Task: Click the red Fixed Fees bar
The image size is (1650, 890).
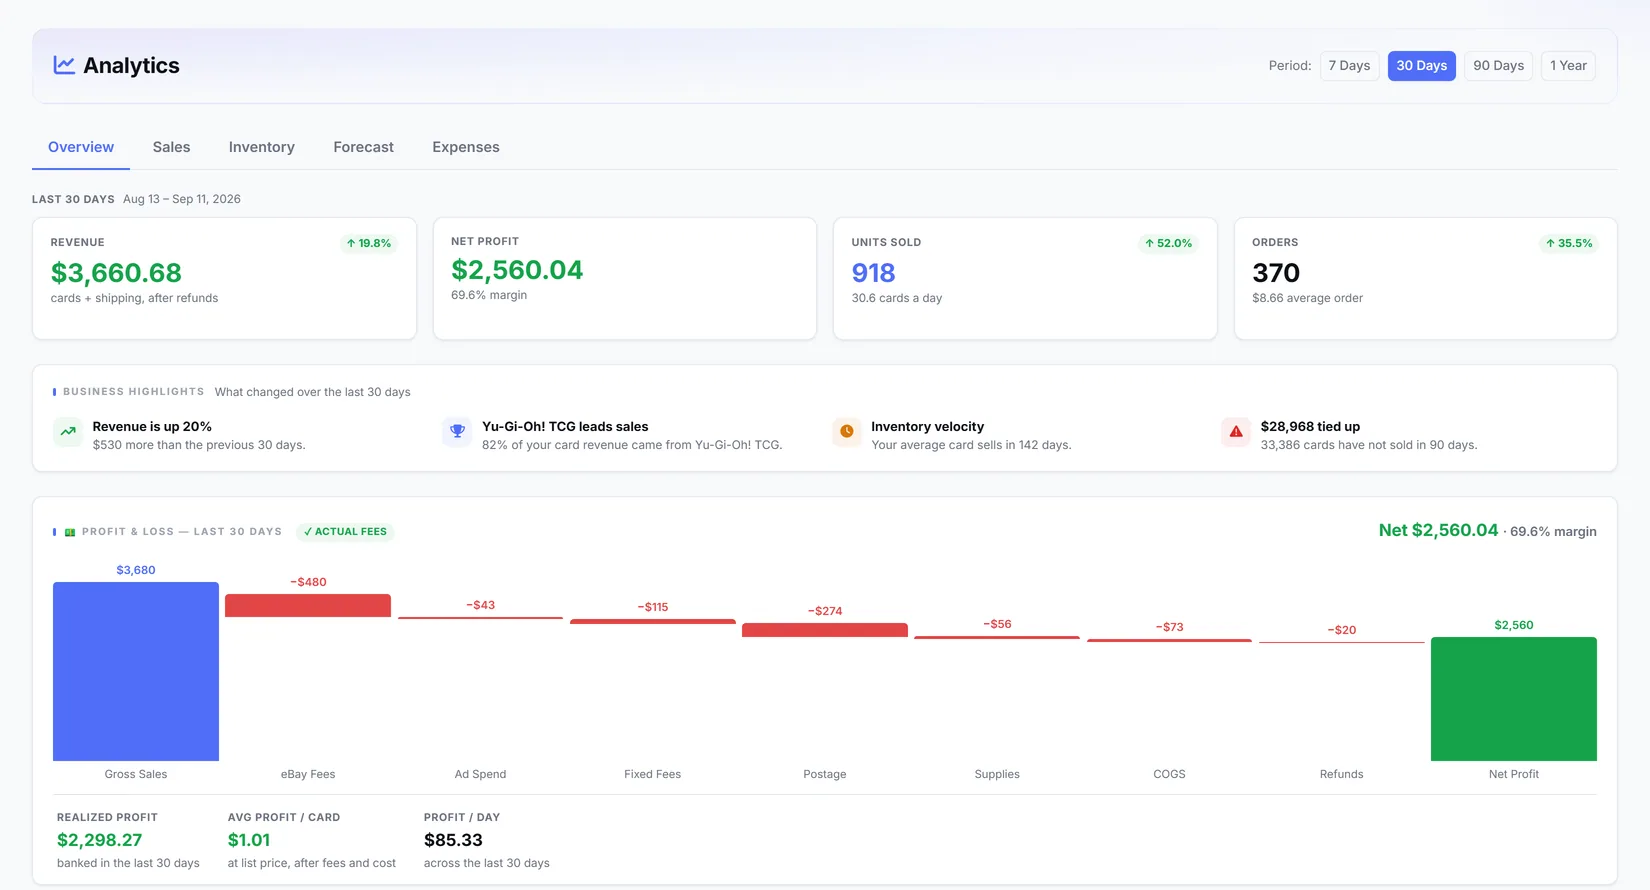Action: 653,621
